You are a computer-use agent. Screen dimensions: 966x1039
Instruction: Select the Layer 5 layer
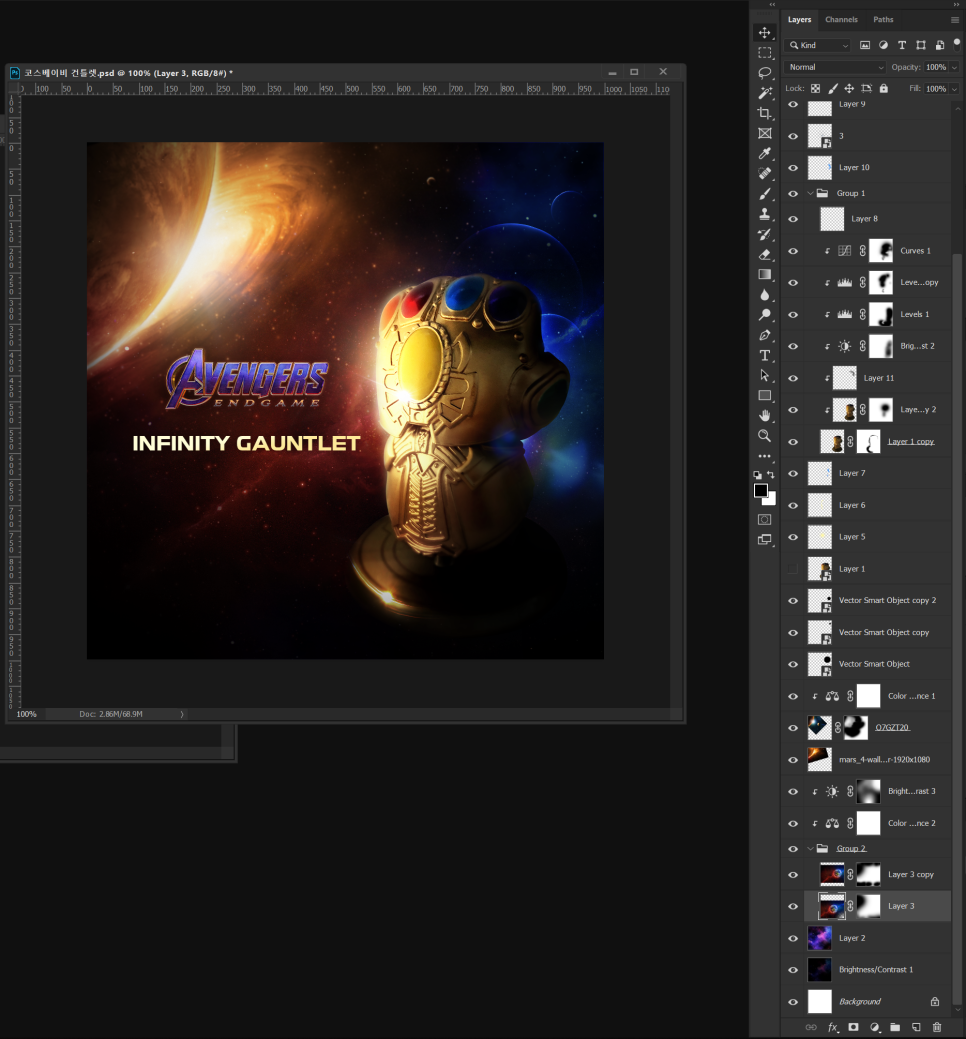tap(877, 537)
